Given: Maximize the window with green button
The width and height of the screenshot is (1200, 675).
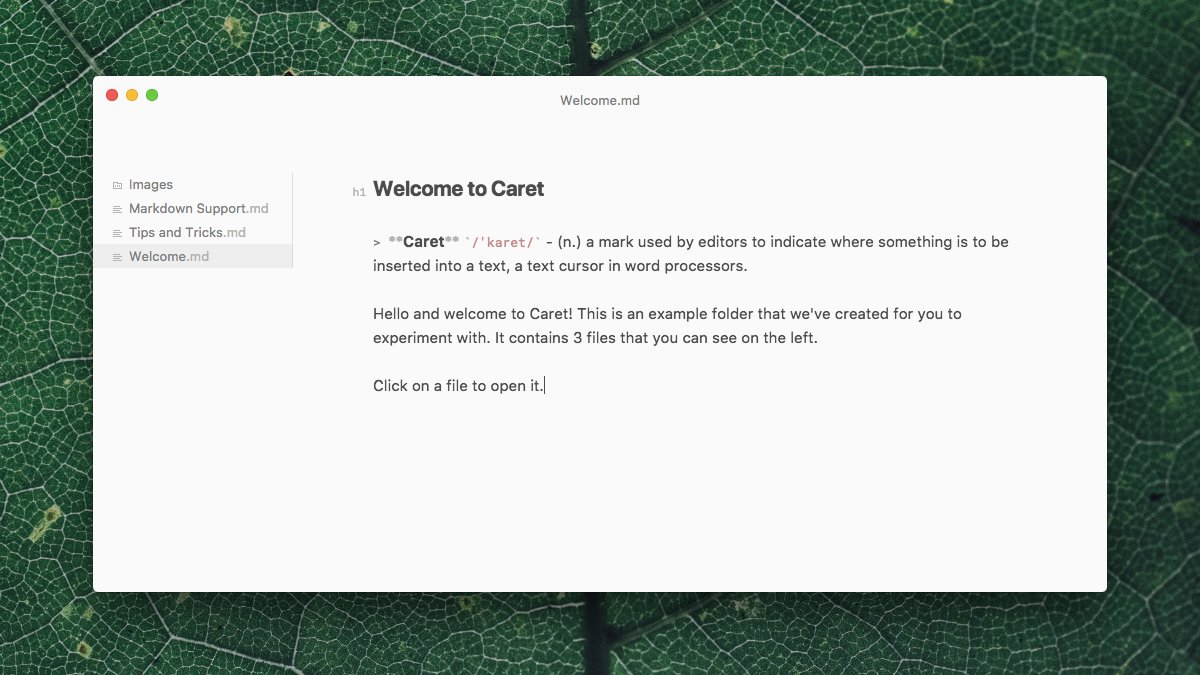Looking at the screenshot, I should [x=152, y=95].
